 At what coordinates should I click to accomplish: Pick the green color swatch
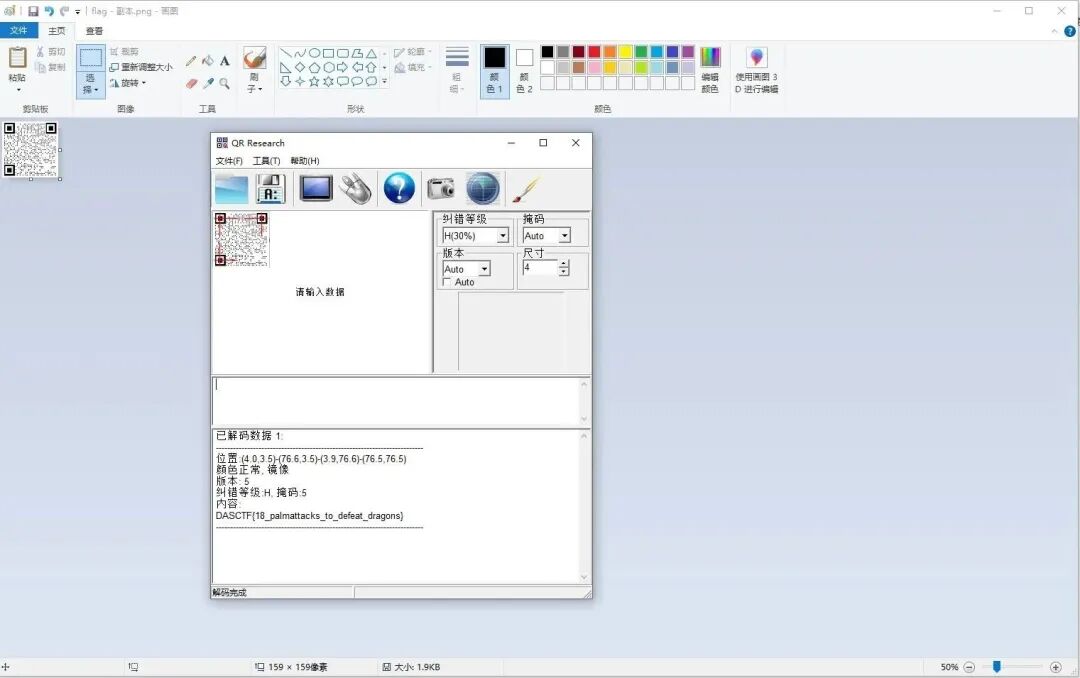pos(641,52)
